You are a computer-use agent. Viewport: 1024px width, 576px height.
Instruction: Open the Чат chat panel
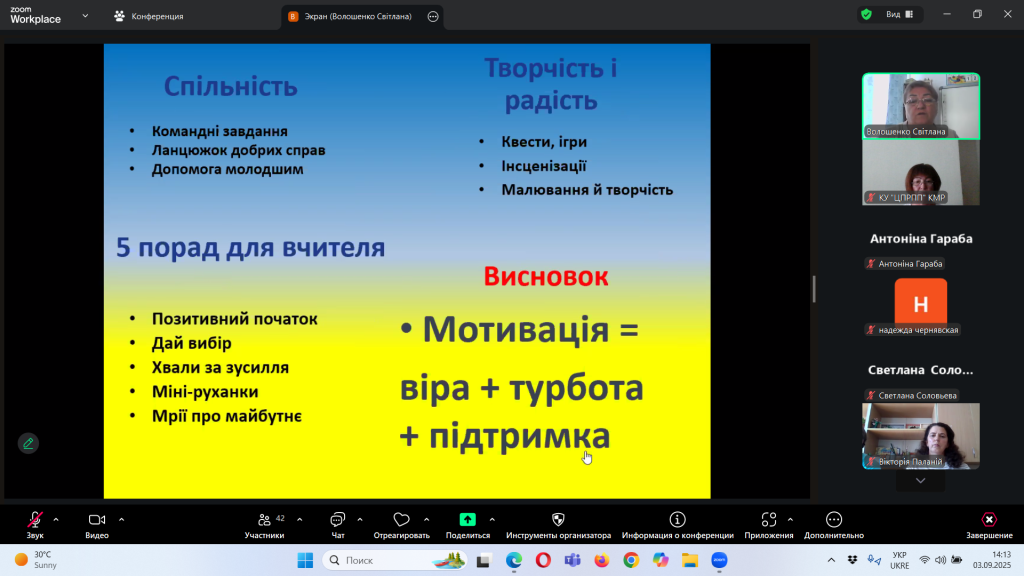point(337,520)
